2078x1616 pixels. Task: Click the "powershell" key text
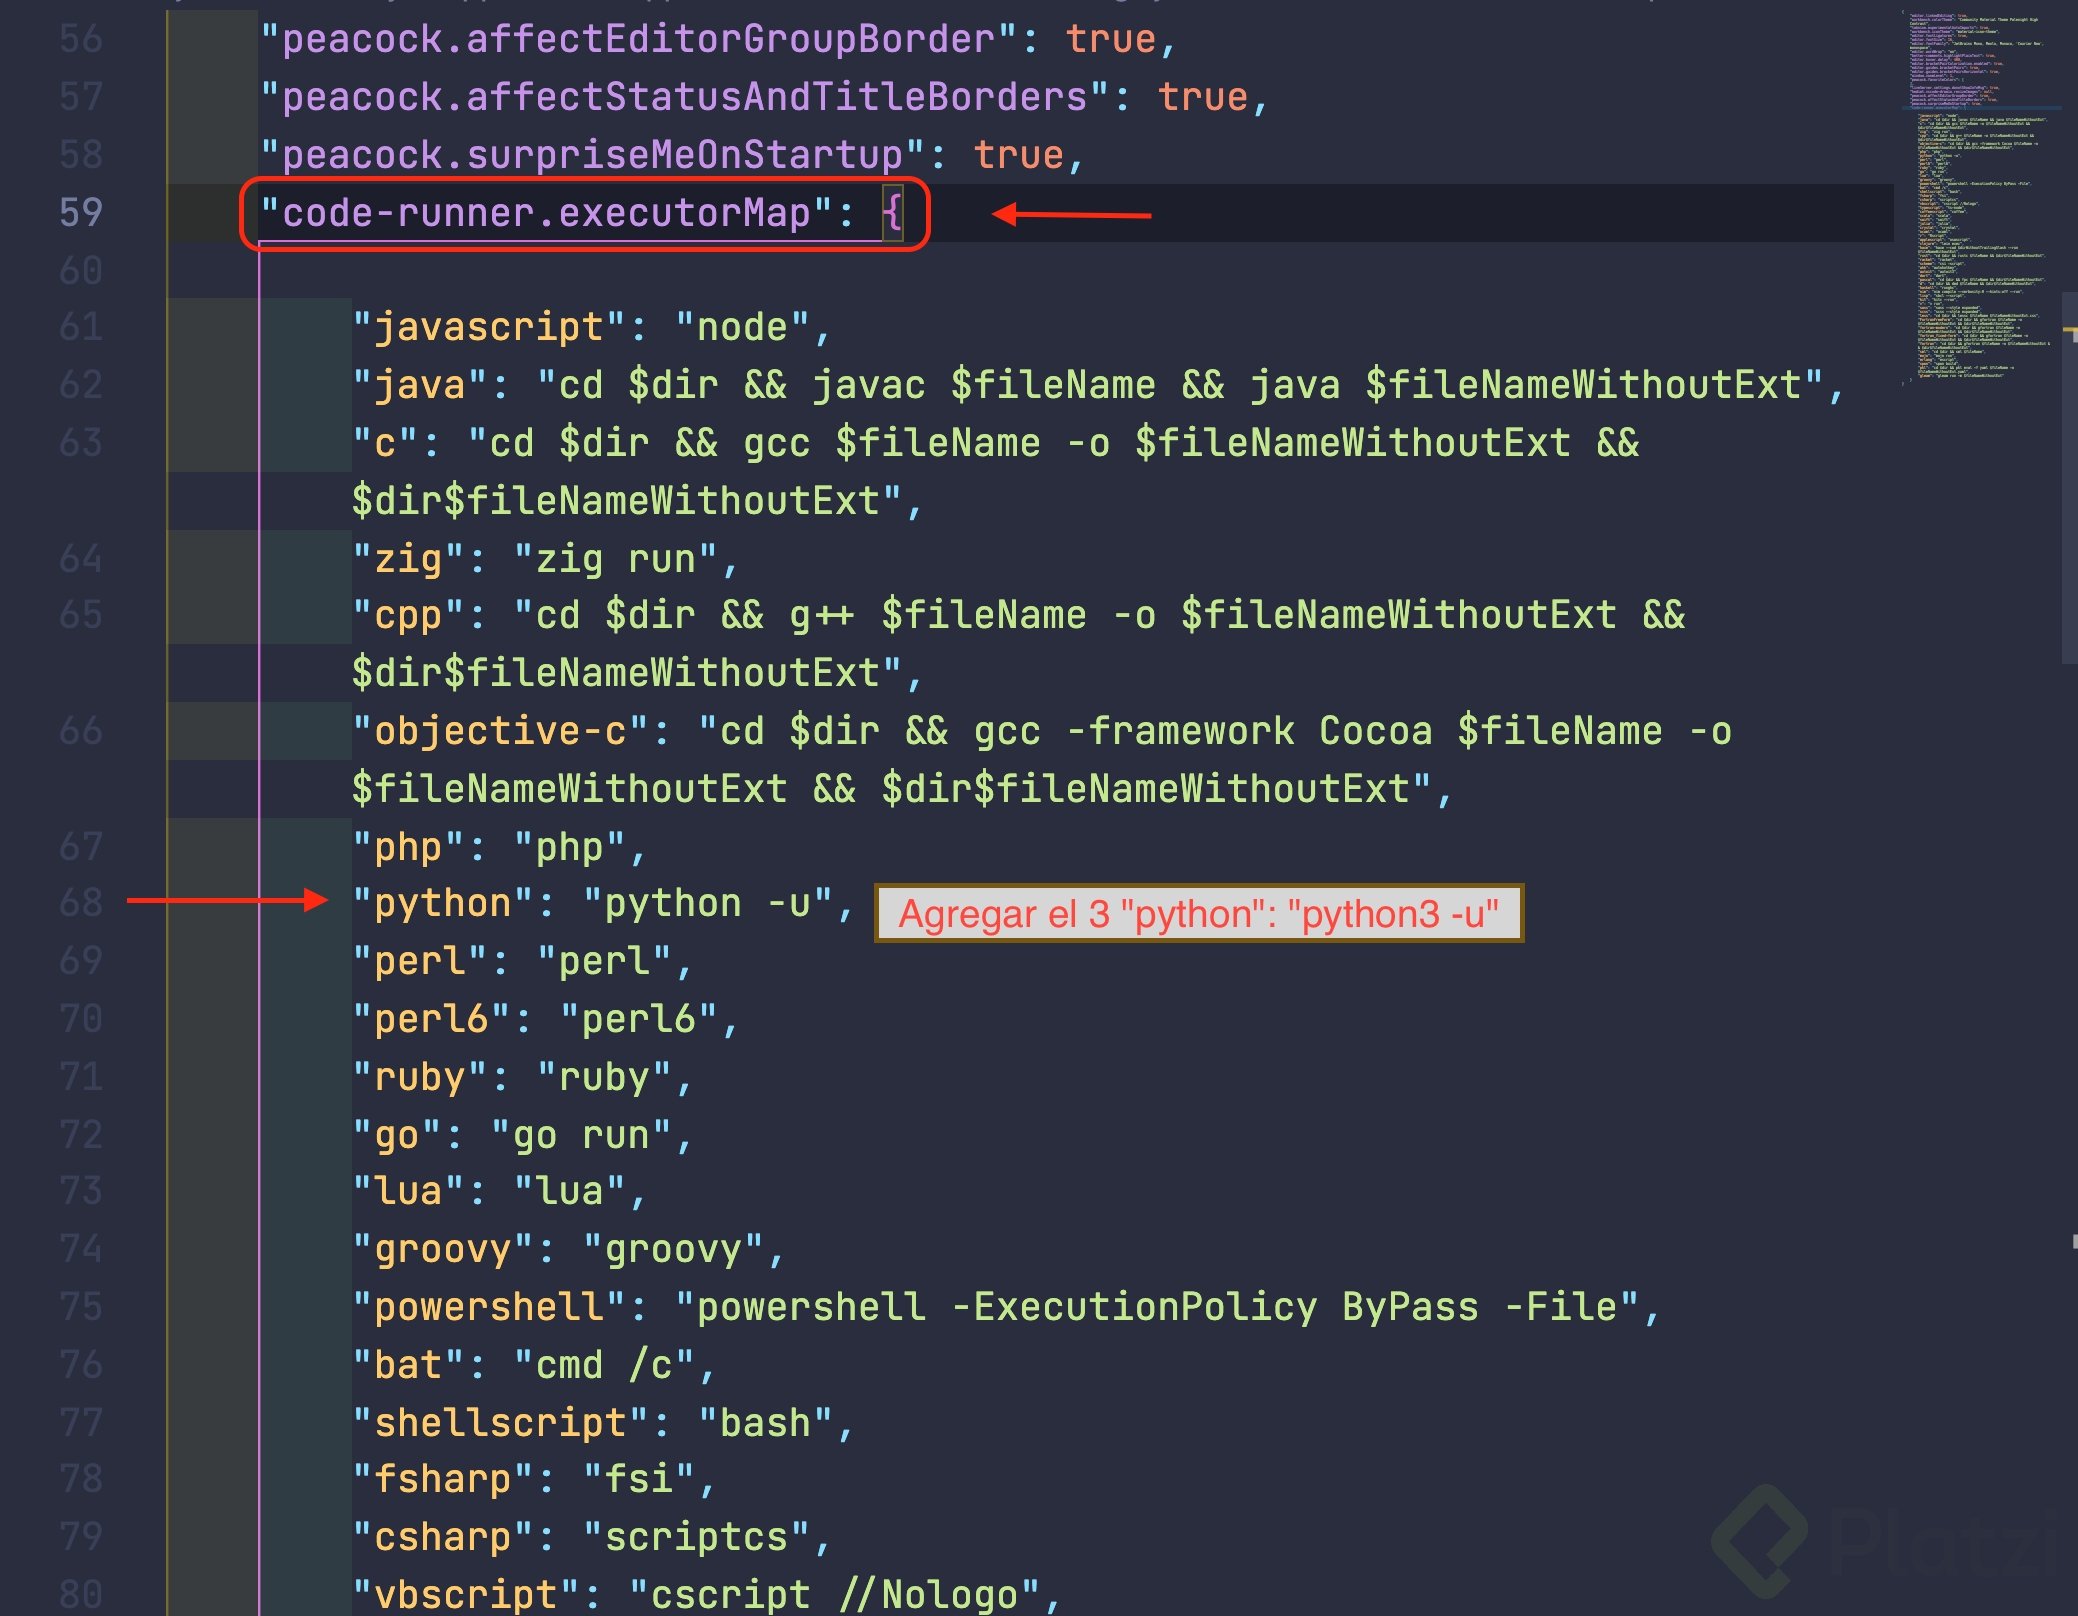[x=490, y=1307]
